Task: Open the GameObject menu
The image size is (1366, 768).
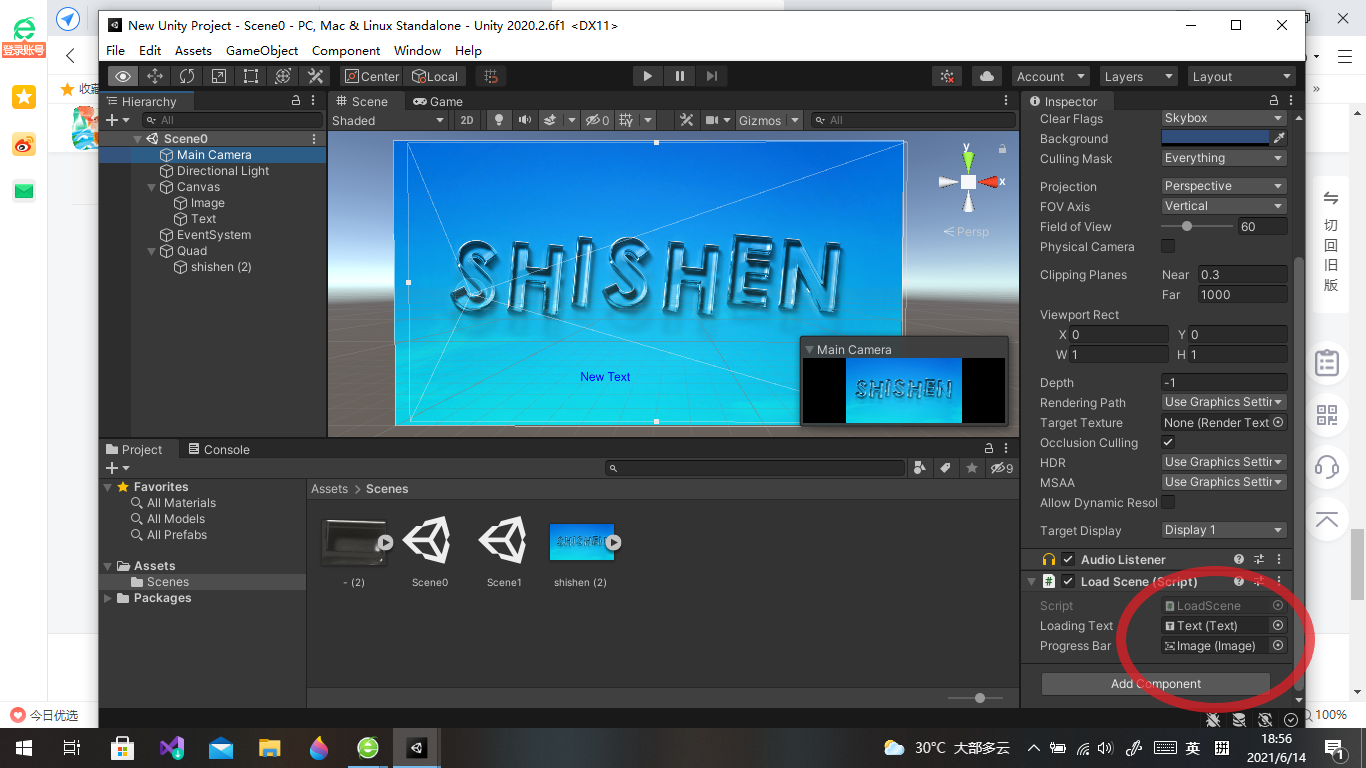Action: coord(262,50)
